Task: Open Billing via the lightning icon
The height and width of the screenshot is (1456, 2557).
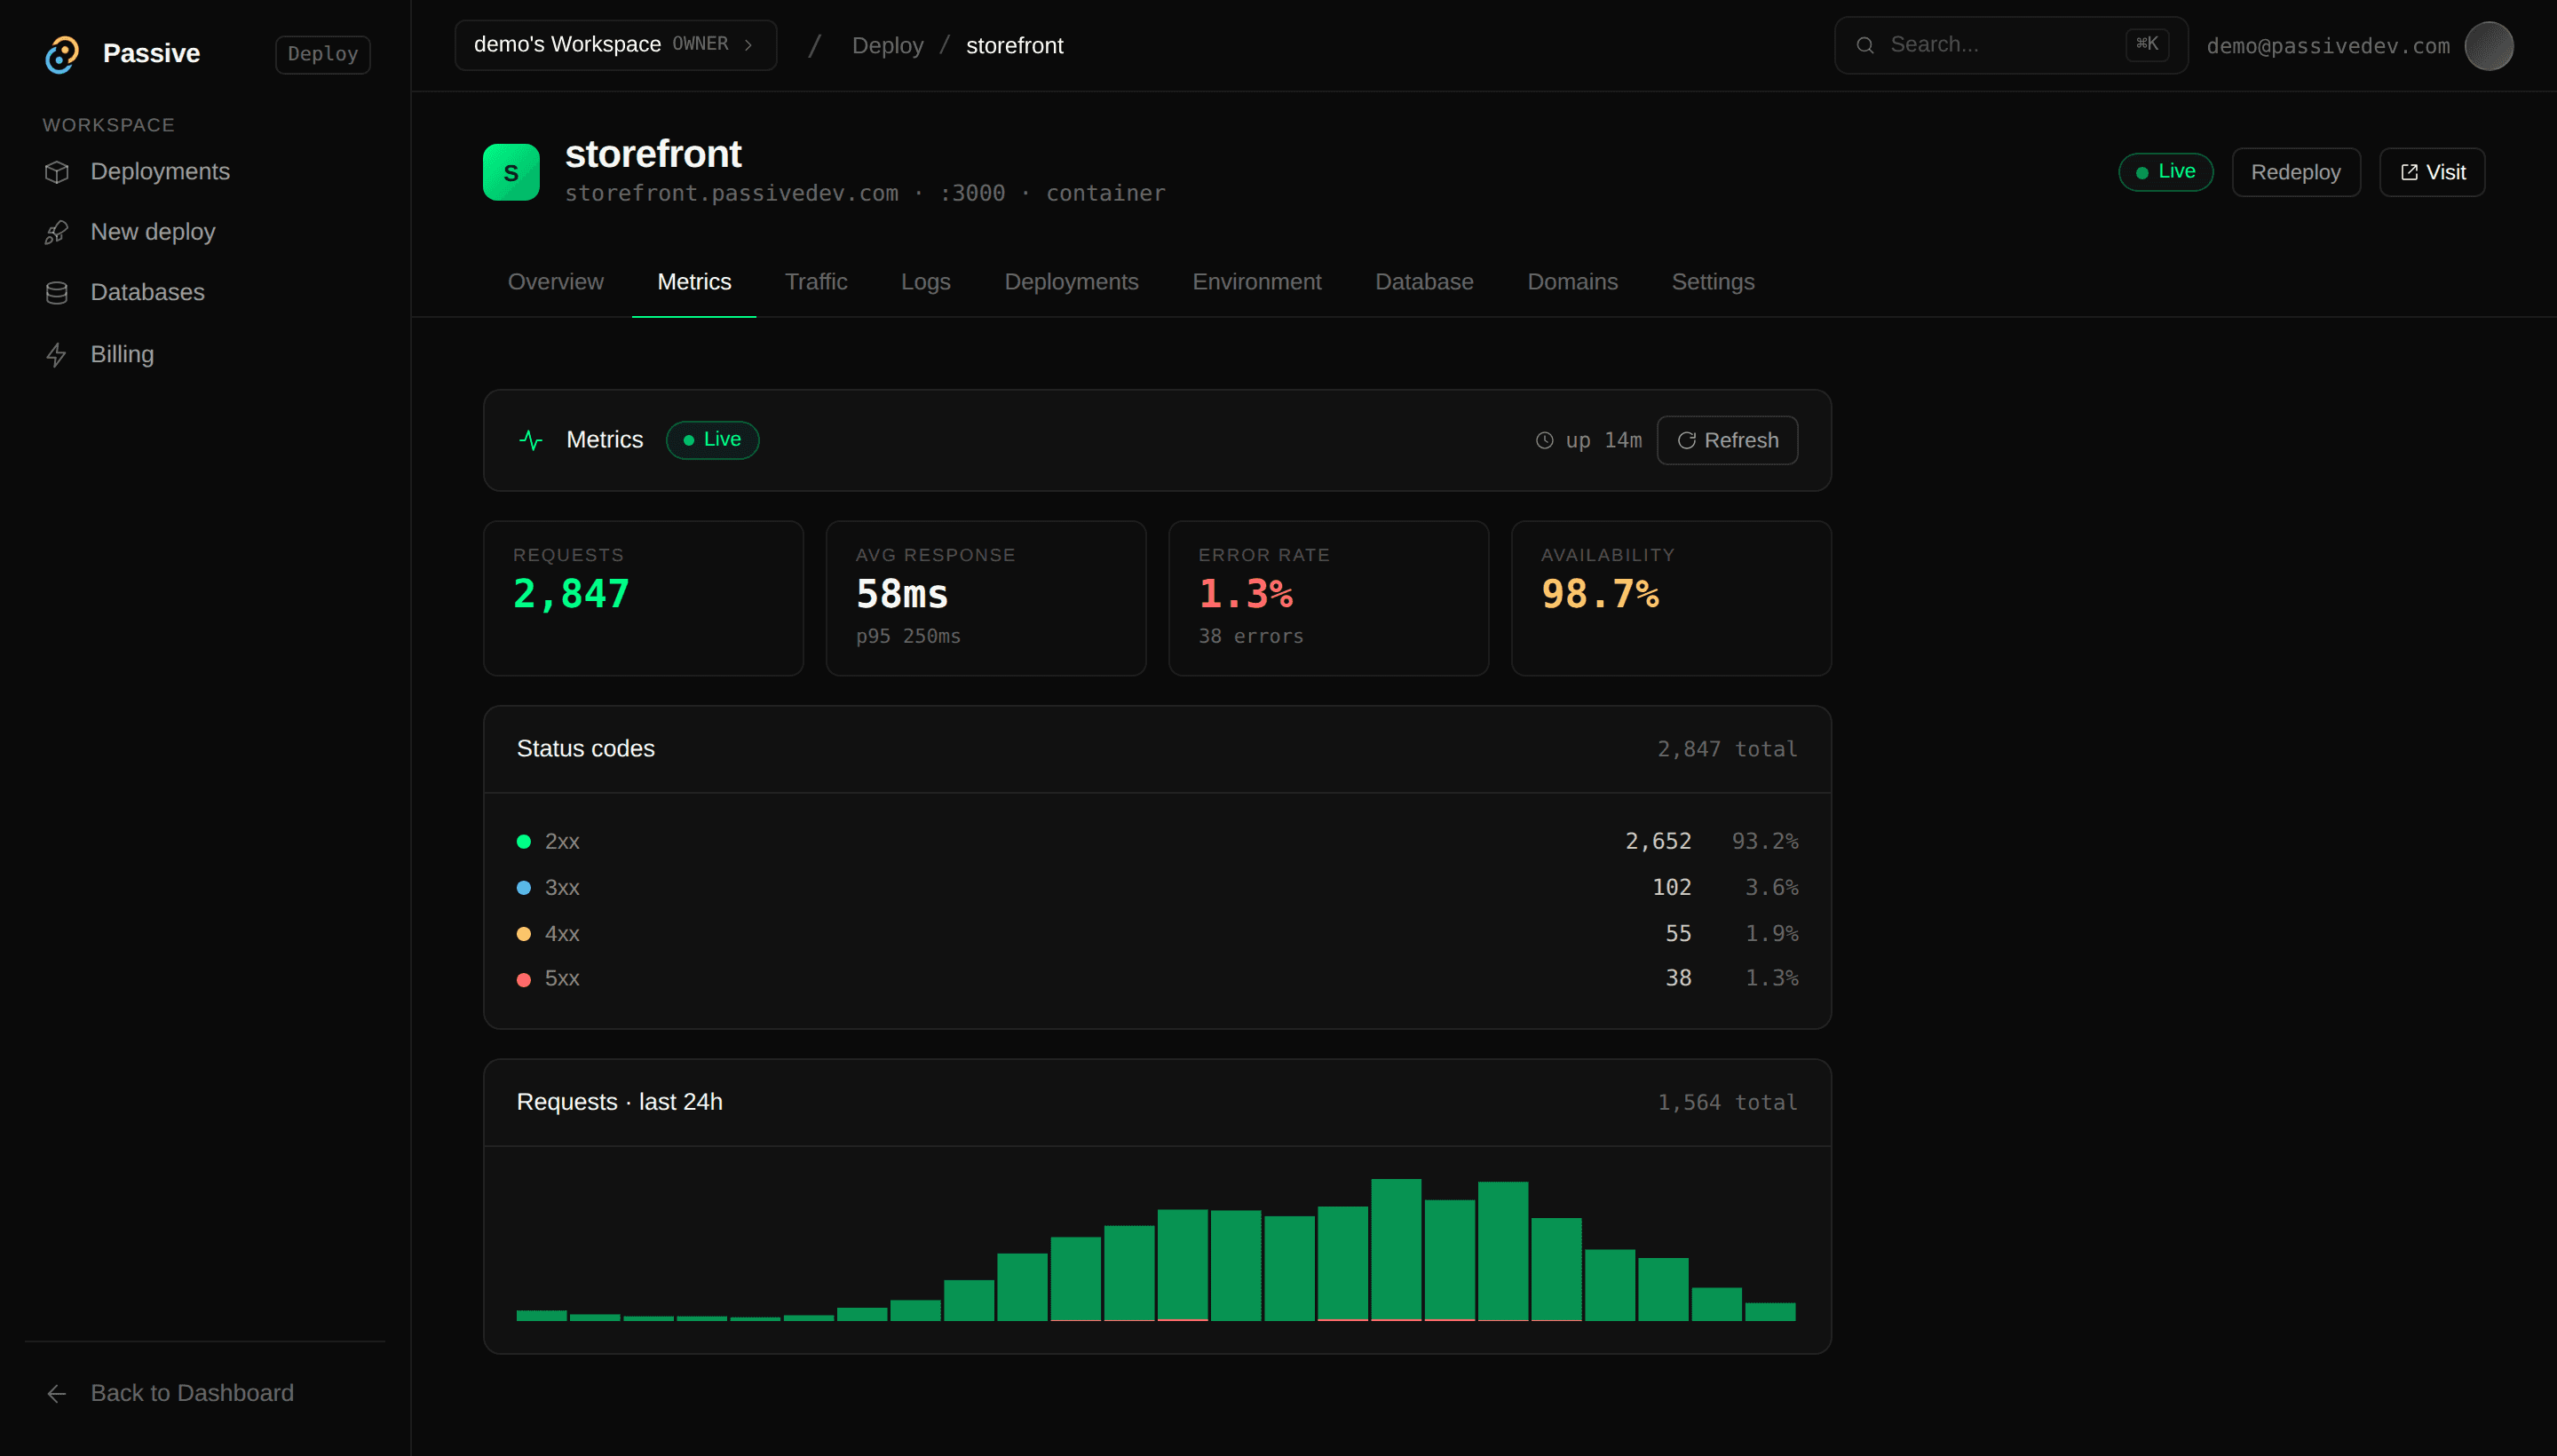Action: (57, 355)
